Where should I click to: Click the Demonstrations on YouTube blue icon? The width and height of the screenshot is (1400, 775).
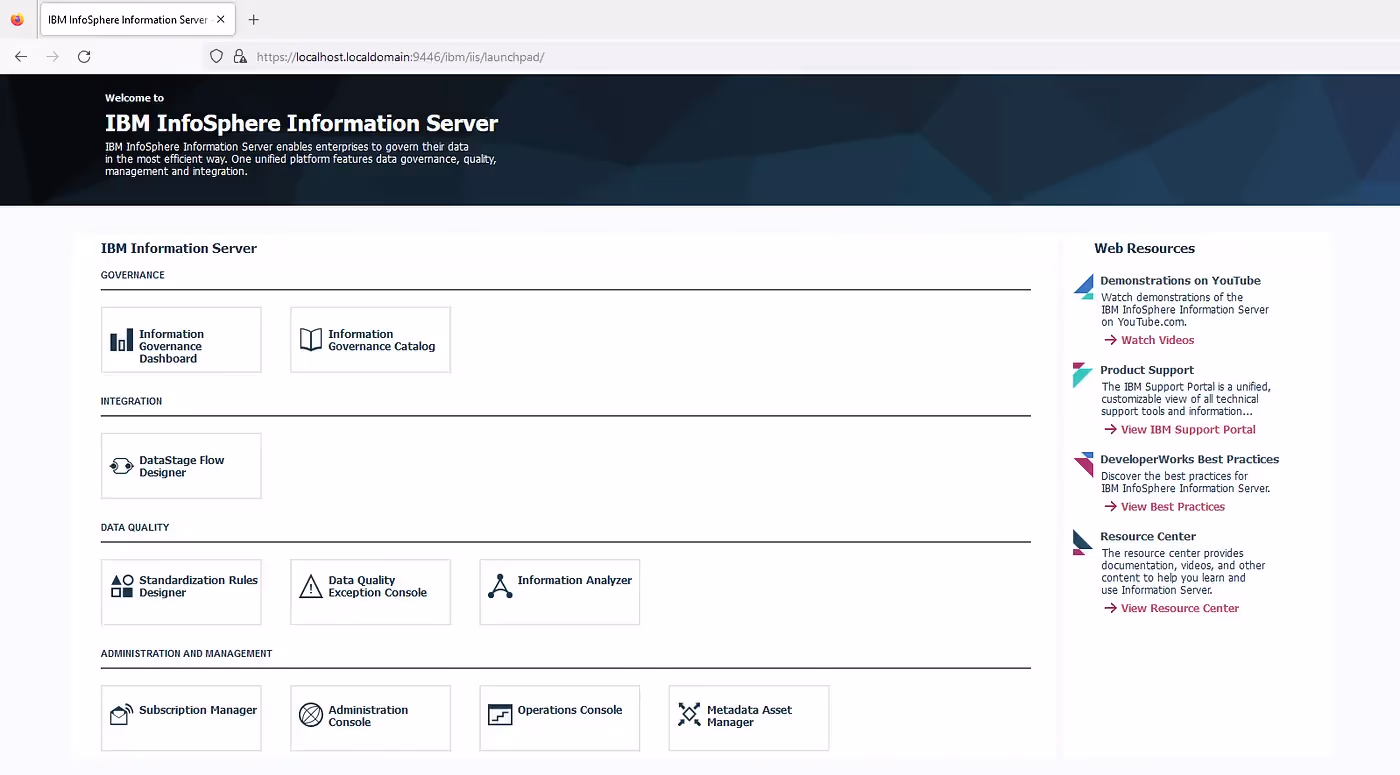tap(1083, 286)
